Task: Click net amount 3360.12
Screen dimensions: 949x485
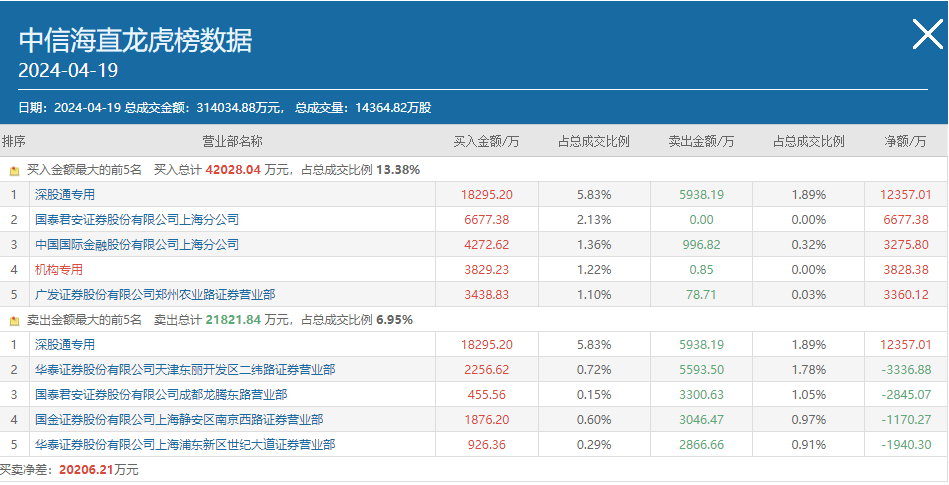Action: point(905,295)
